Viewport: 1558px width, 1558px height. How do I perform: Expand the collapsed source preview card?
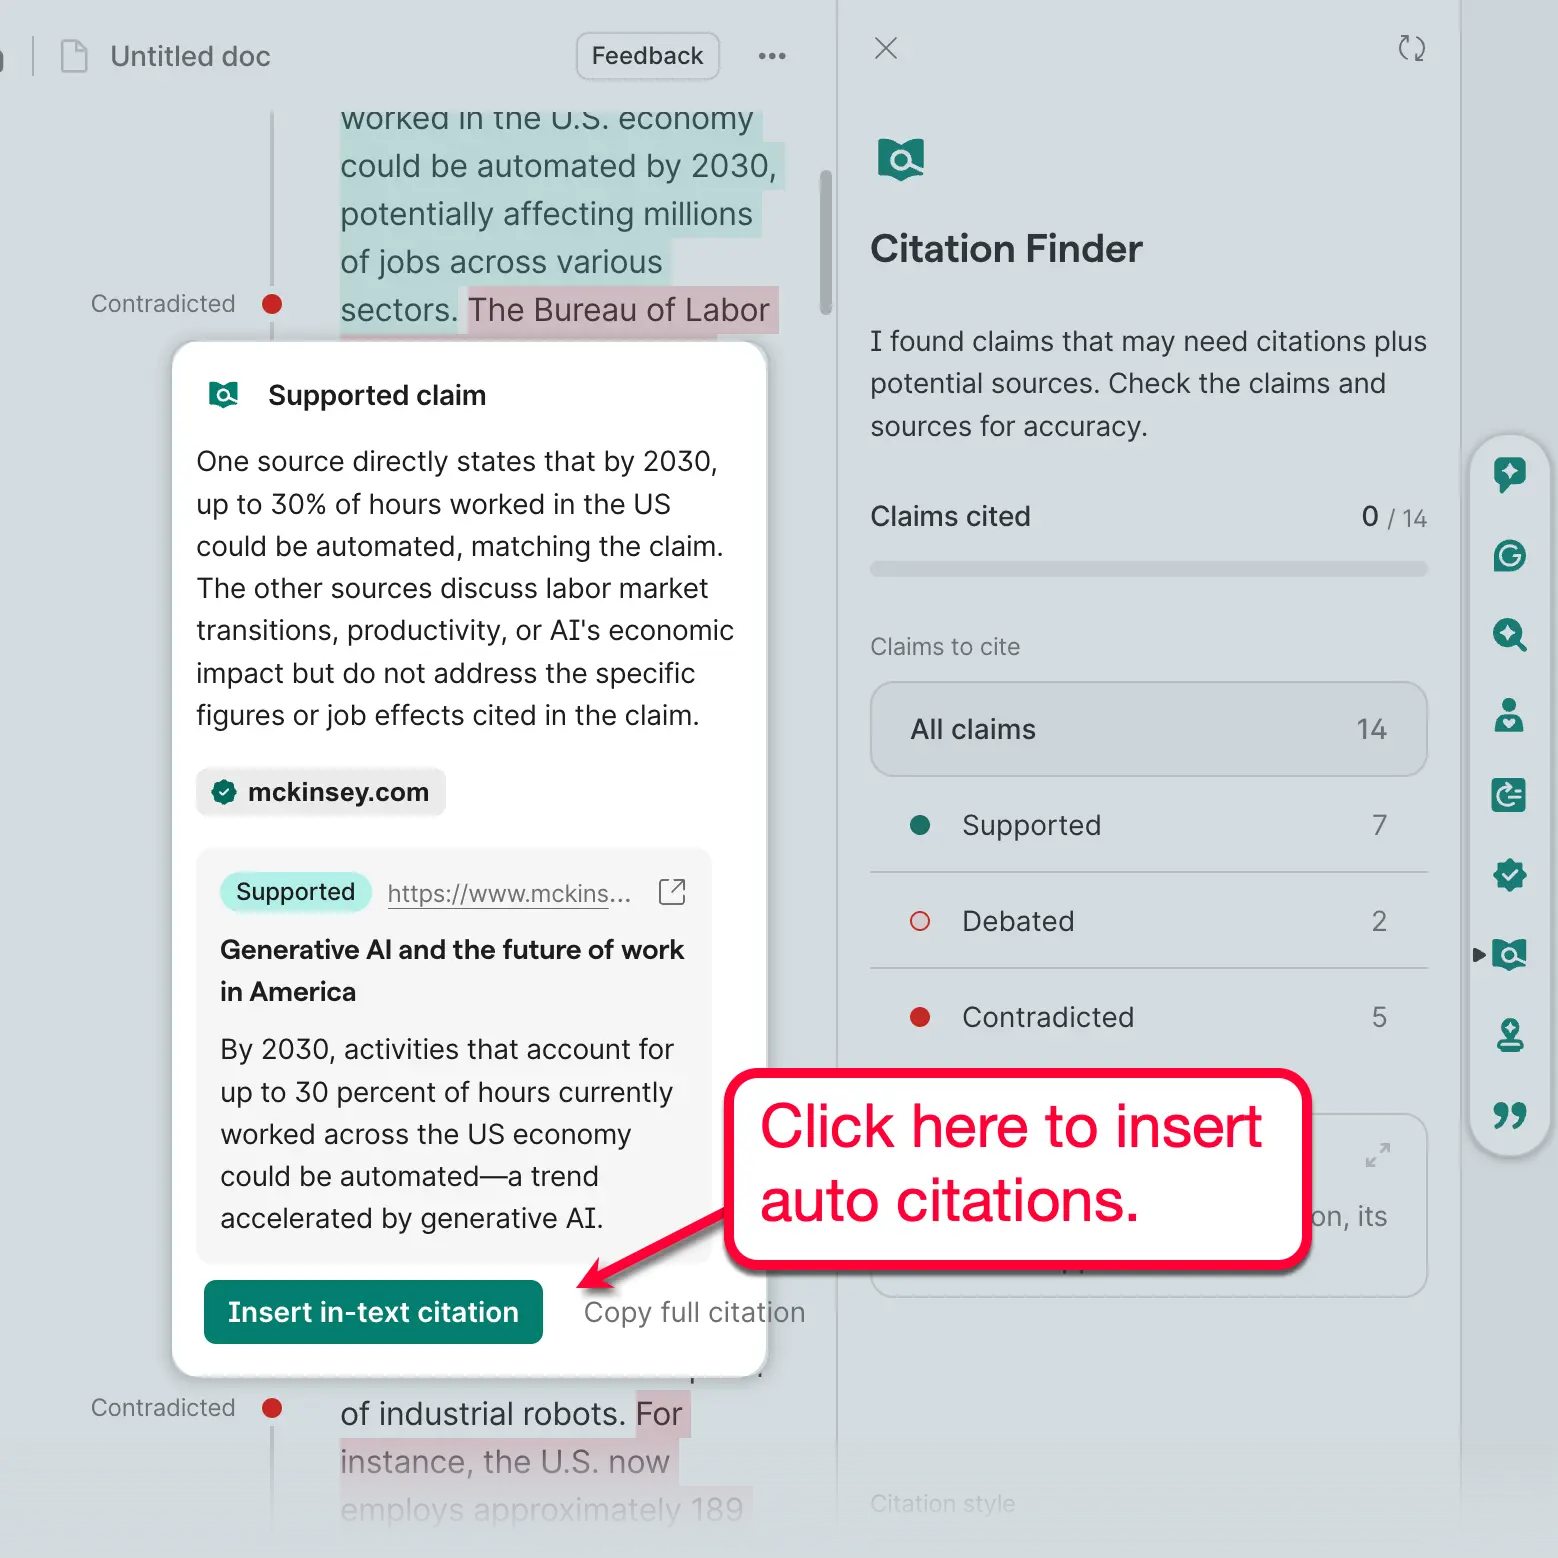coord(1377,1155)
